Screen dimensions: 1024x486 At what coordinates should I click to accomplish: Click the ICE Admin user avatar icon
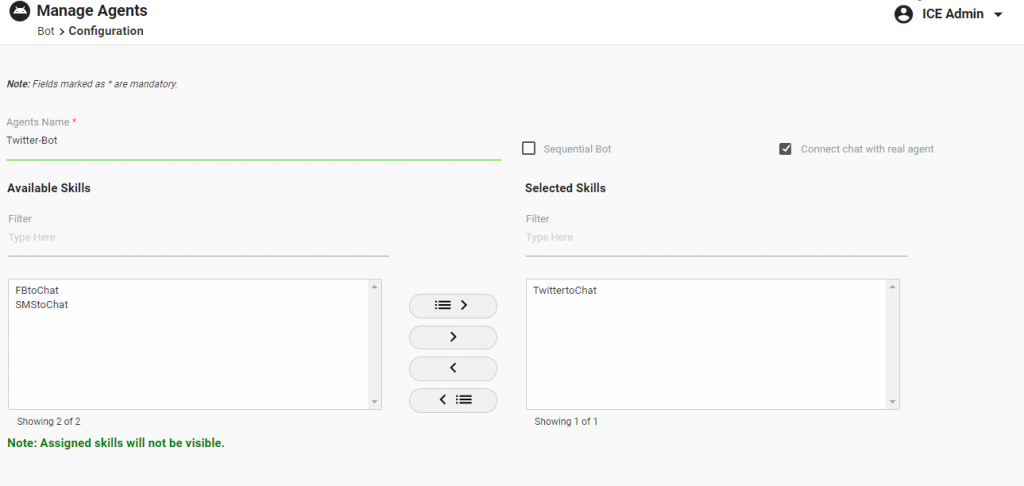point(903,14)
